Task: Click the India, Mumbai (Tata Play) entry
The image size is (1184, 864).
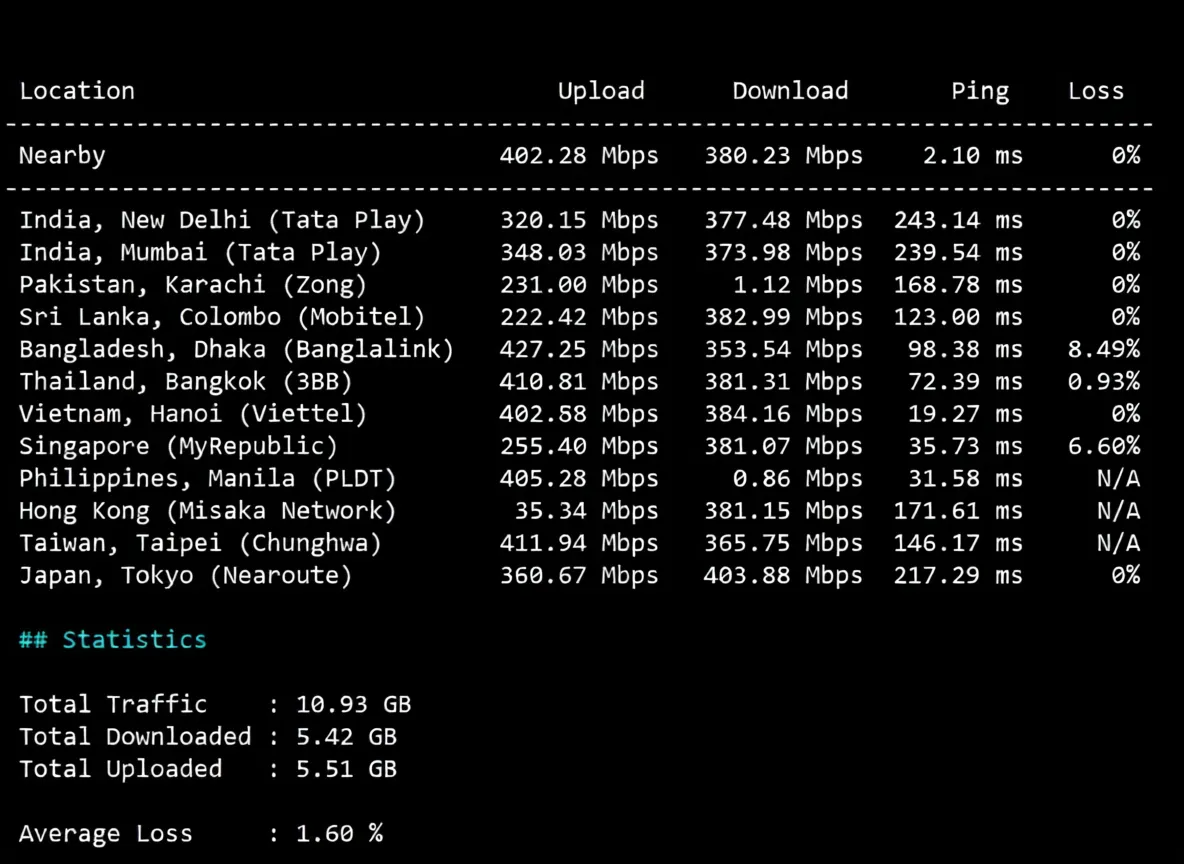Action: click(x=201, y=252)
